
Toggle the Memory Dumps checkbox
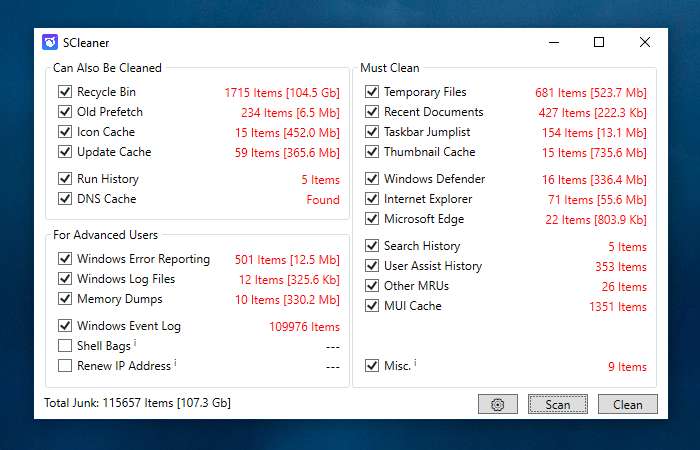[x=65, y=299]
